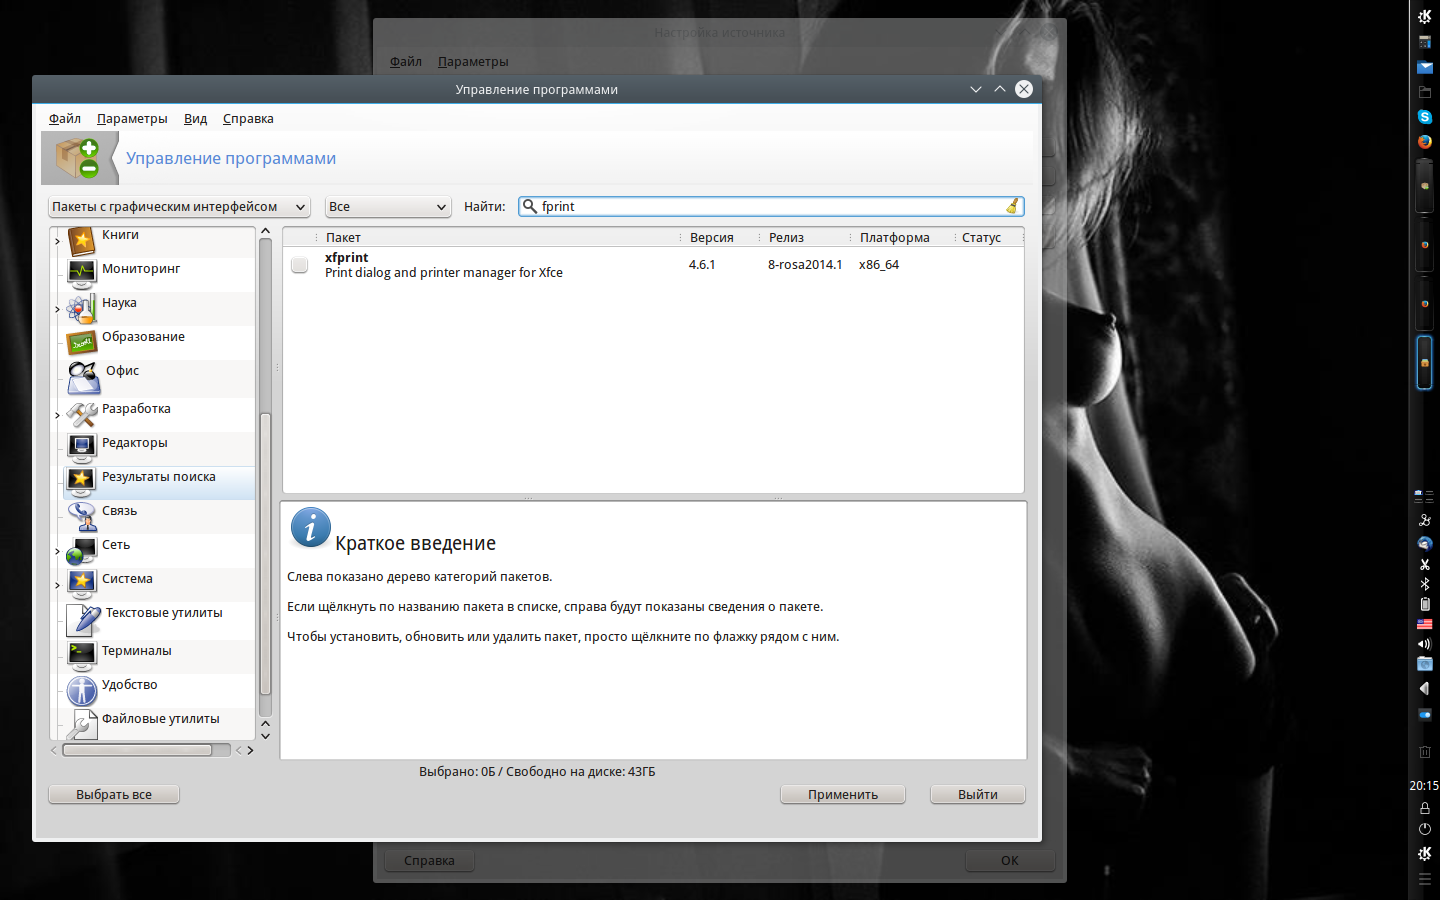Click the Терминалы console icon

pos(81,654)
